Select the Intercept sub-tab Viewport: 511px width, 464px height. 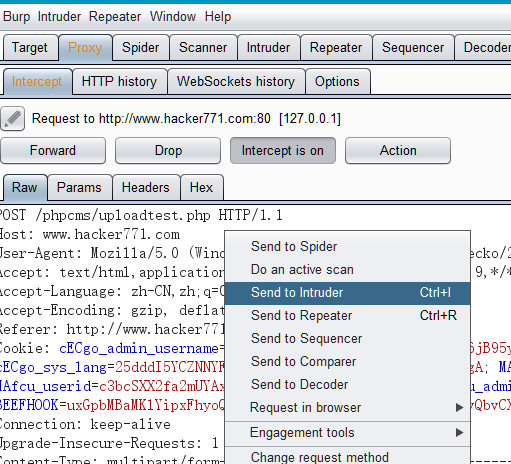(37, 82)
